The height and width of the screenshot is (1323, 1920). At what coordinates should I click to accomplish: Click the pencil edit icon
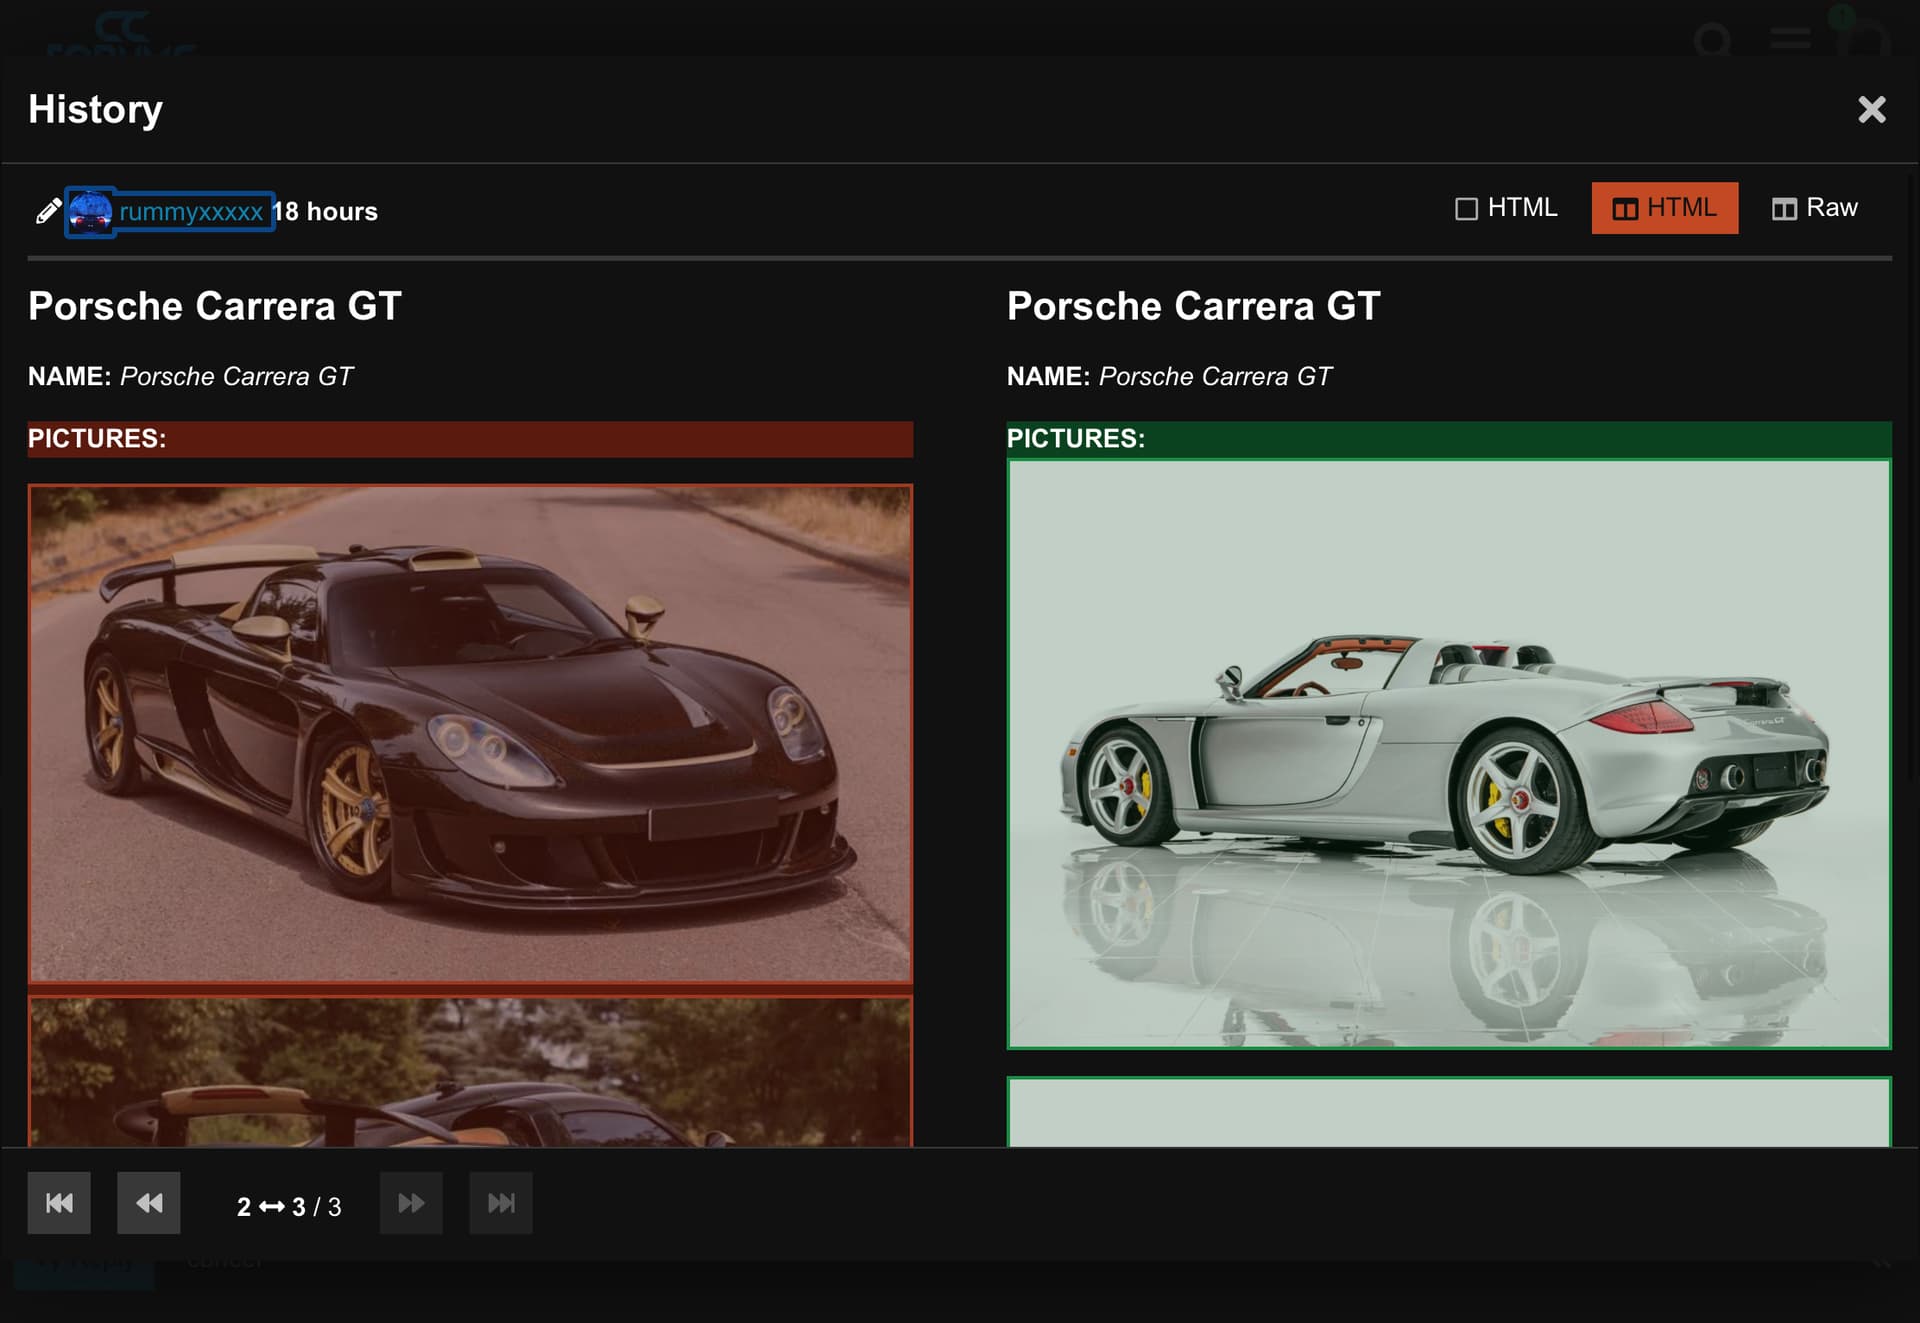coord(48,211)
